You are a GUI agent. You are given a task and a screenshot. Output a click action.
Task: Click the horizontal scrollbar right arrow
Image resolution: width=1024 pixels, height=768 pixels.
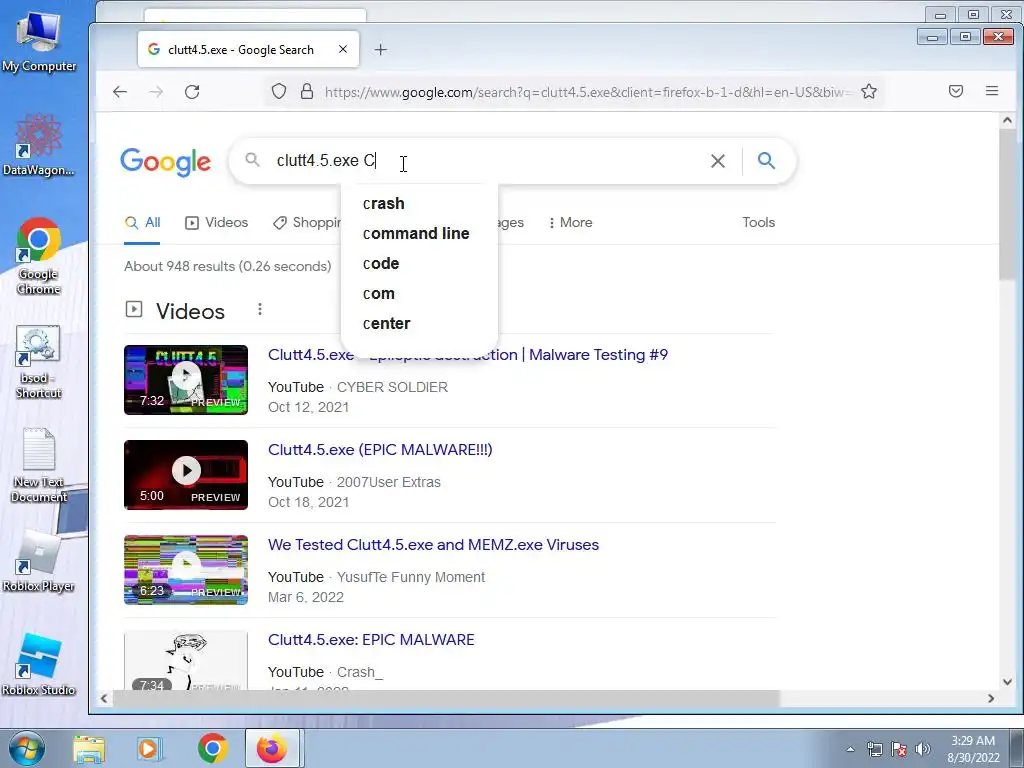pyautogui.click(x=991, y=698)
